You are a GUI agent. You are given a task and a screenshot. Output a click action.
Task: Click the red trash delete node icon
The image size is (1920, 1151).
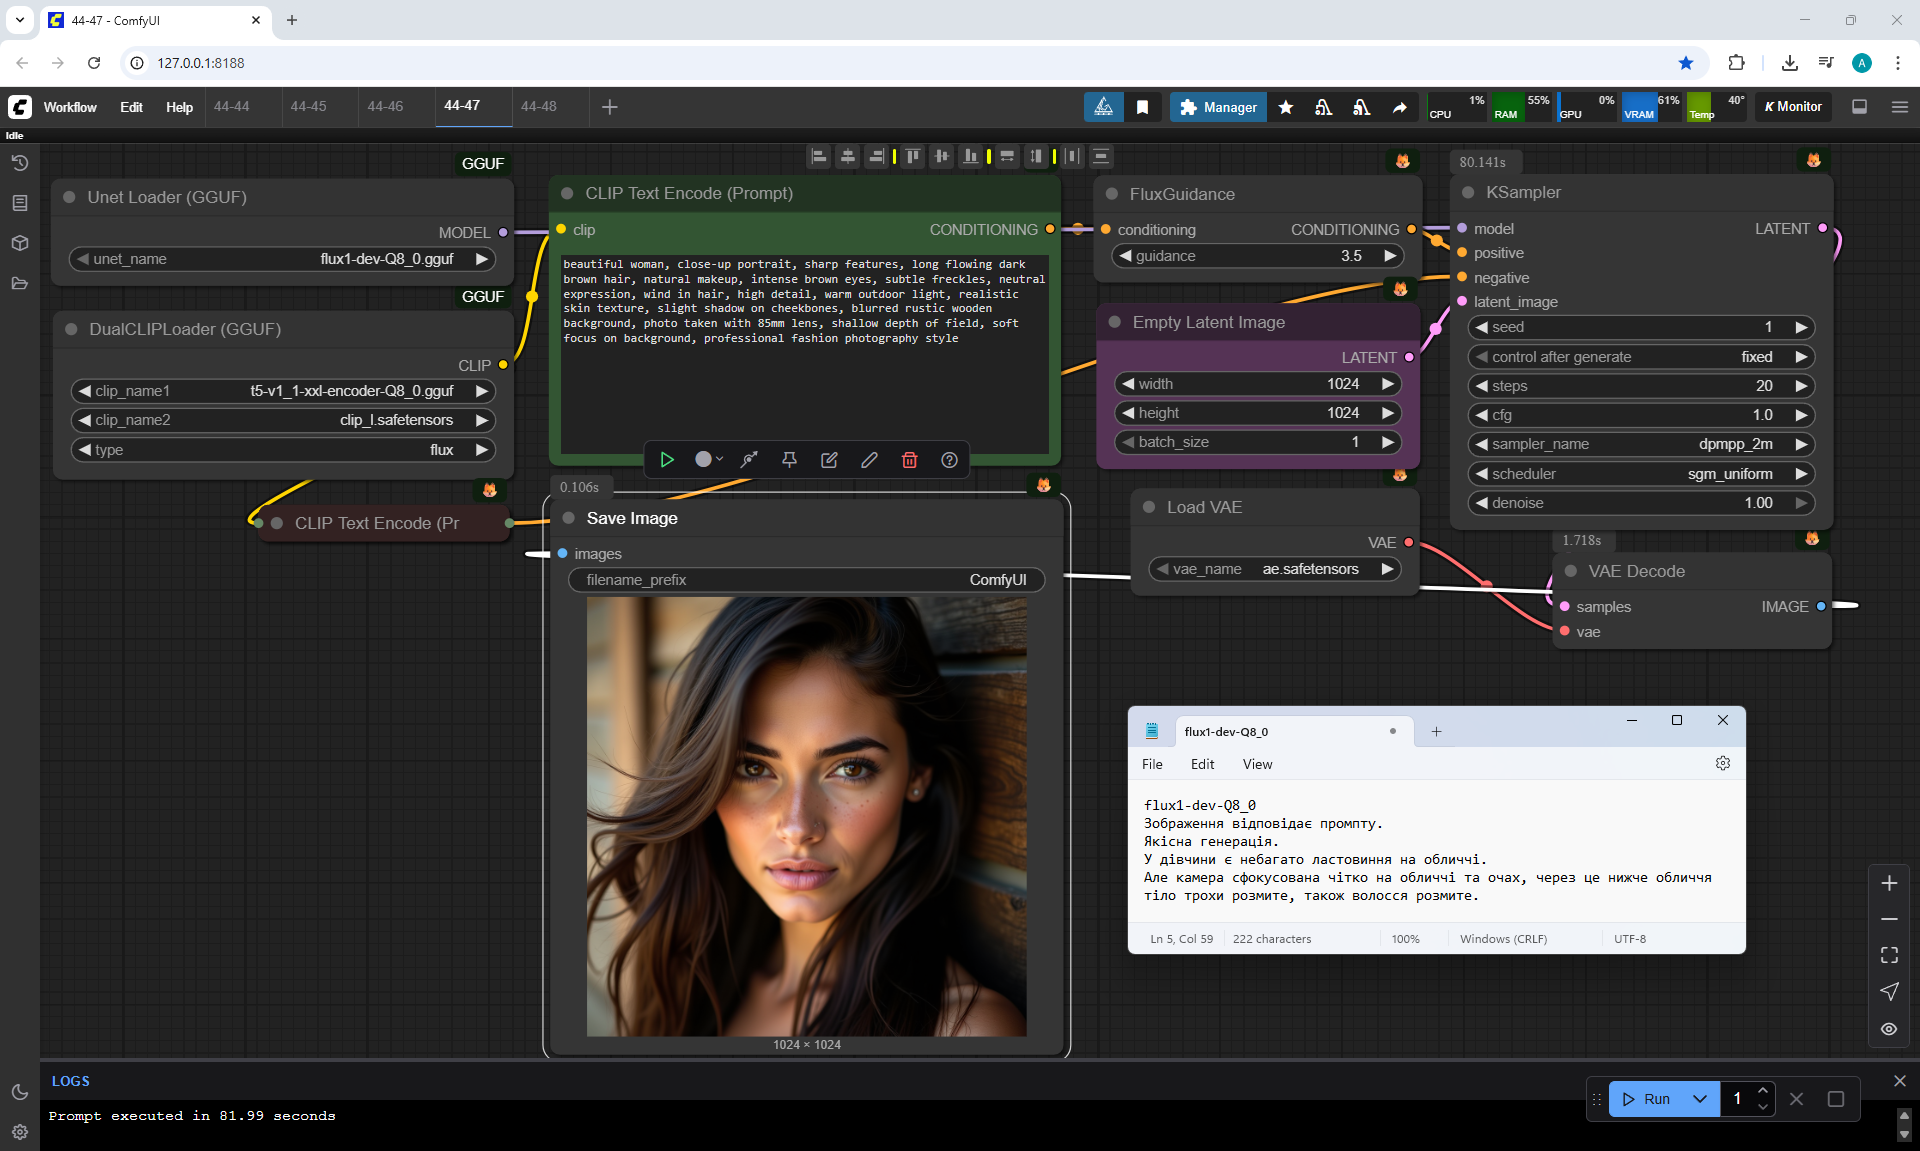point(909,460)
